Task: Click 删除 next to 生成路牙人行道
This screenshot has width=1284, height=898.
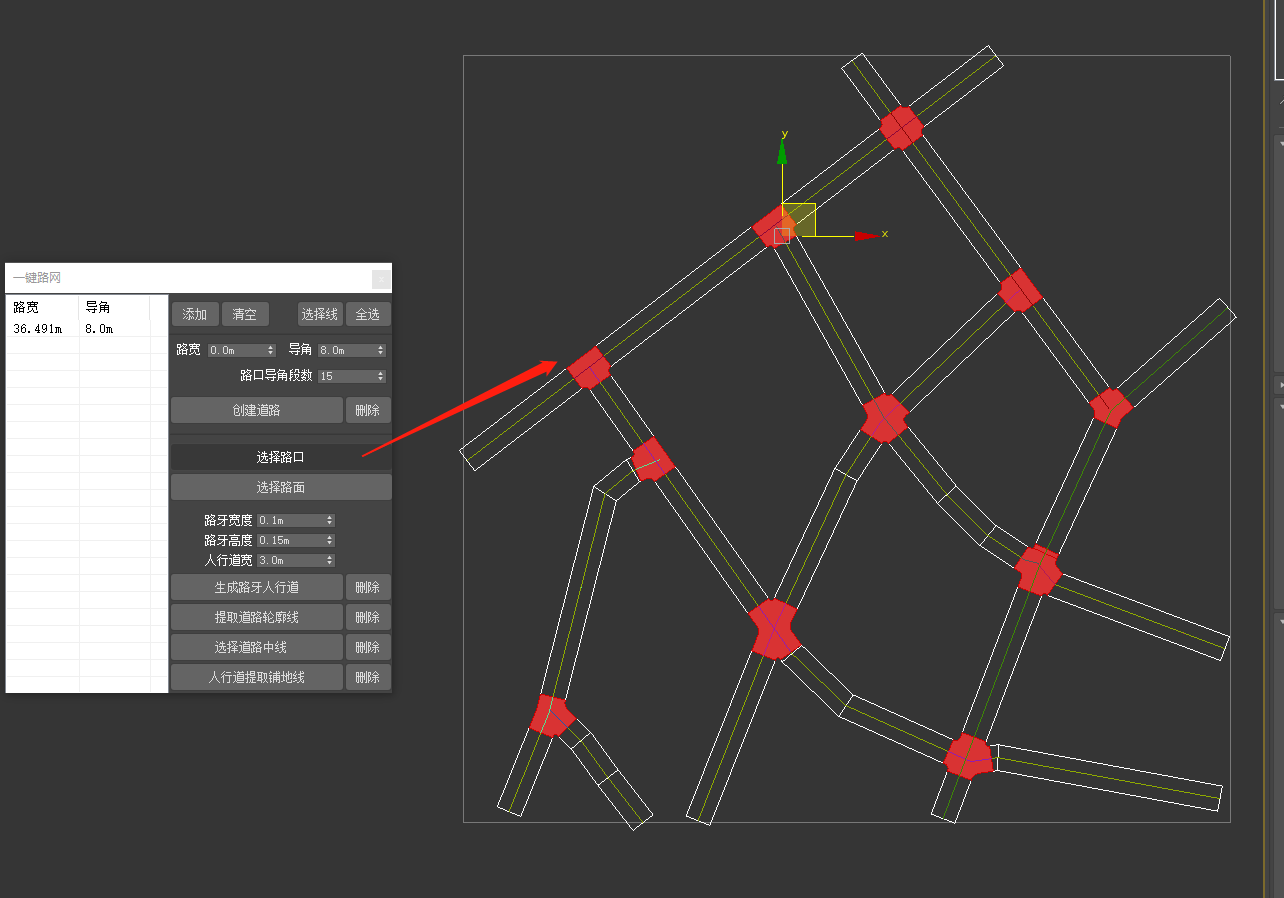Action: (368, 587)
